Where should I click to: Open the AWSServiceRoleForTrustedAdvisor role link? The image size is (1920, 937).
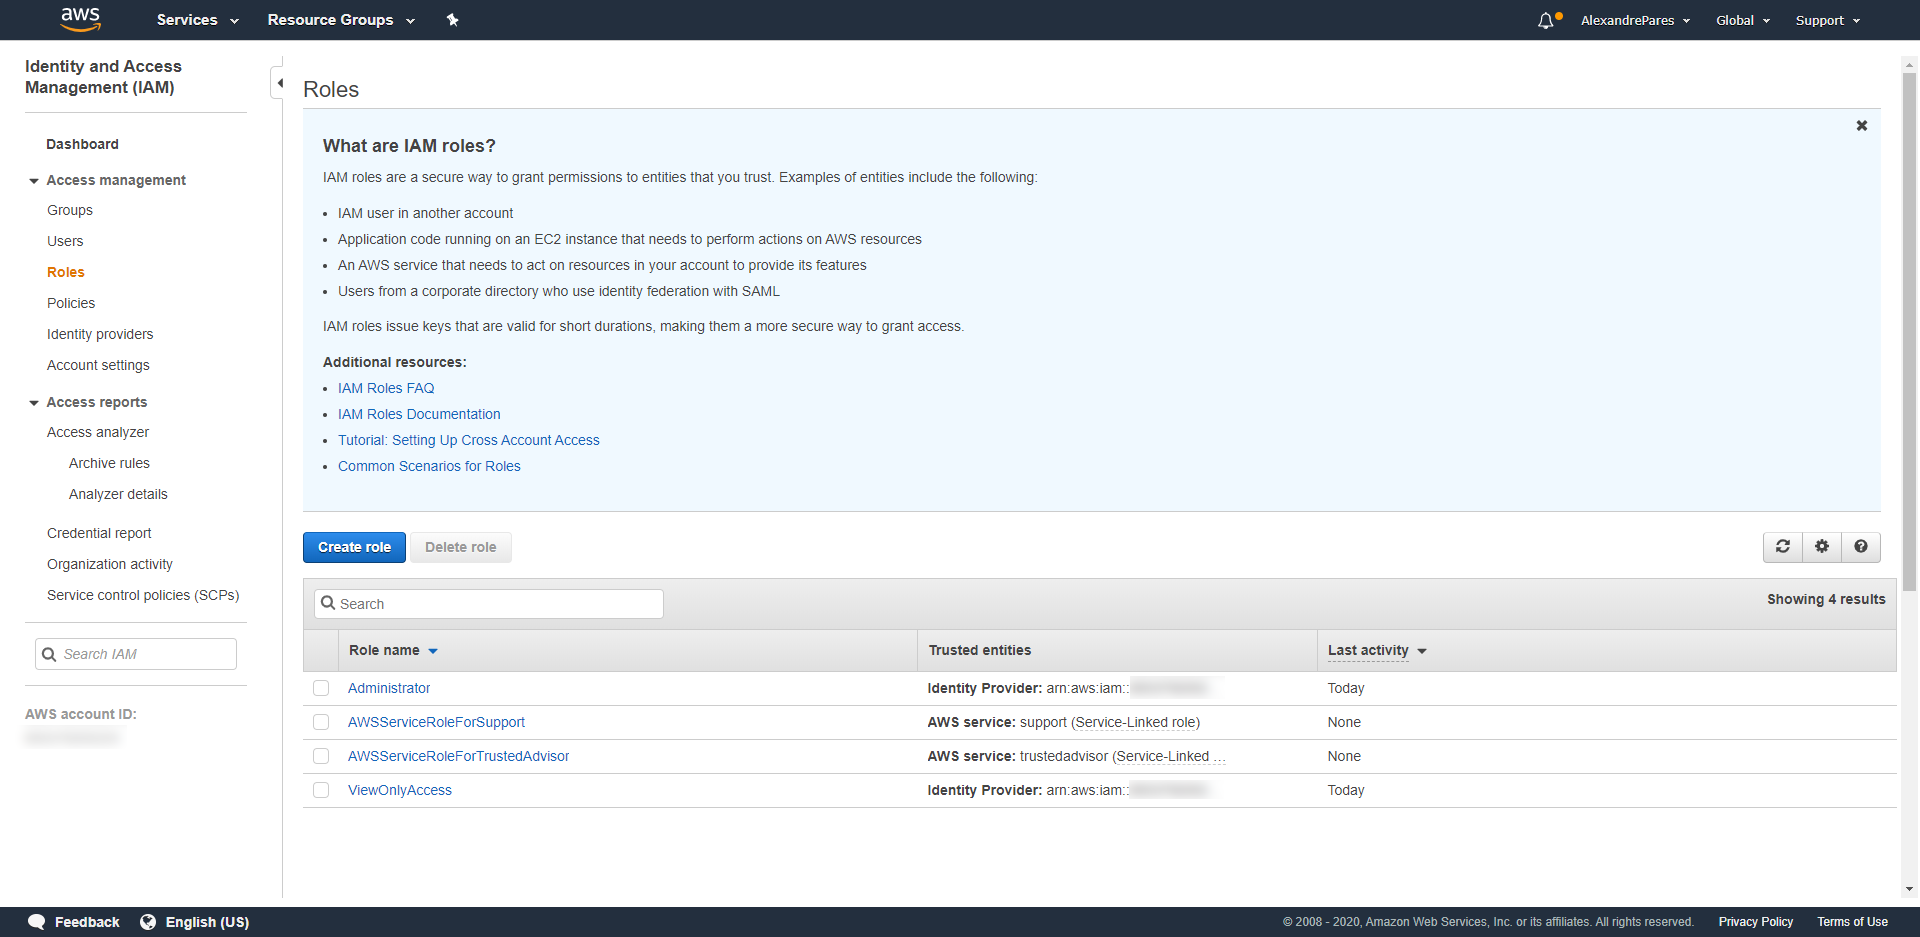tap(458, 756)
